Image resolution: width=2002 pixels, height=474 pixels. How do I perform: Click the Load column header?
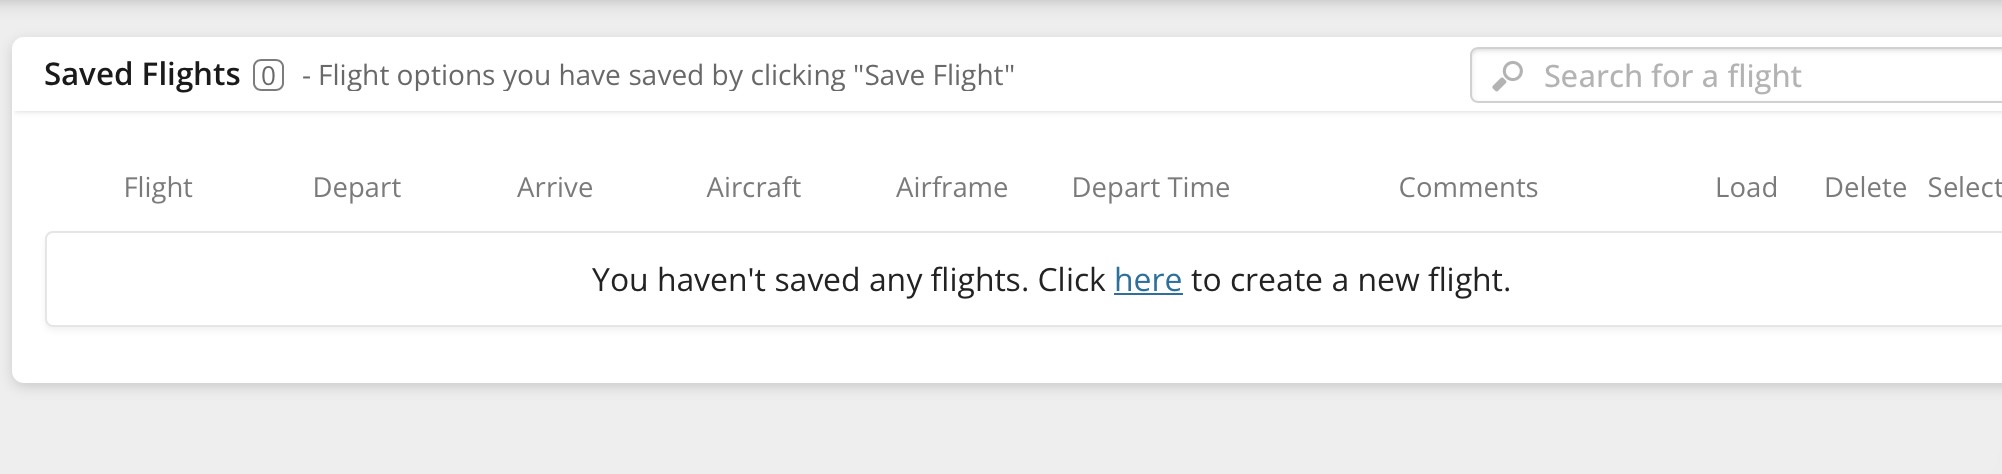click(1746, 187)
